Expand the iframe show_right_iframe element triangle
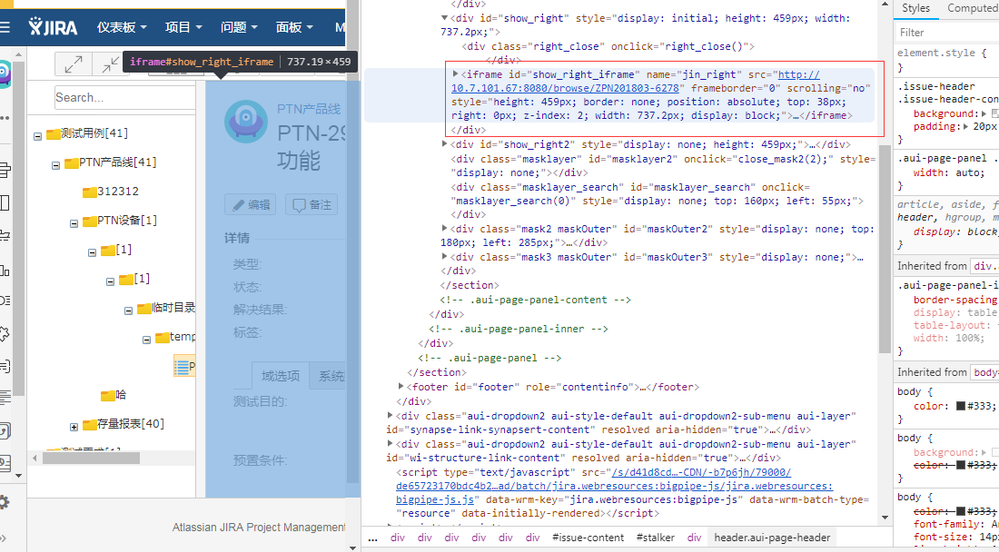The image size is (999, 552). (x=456, y=74)
